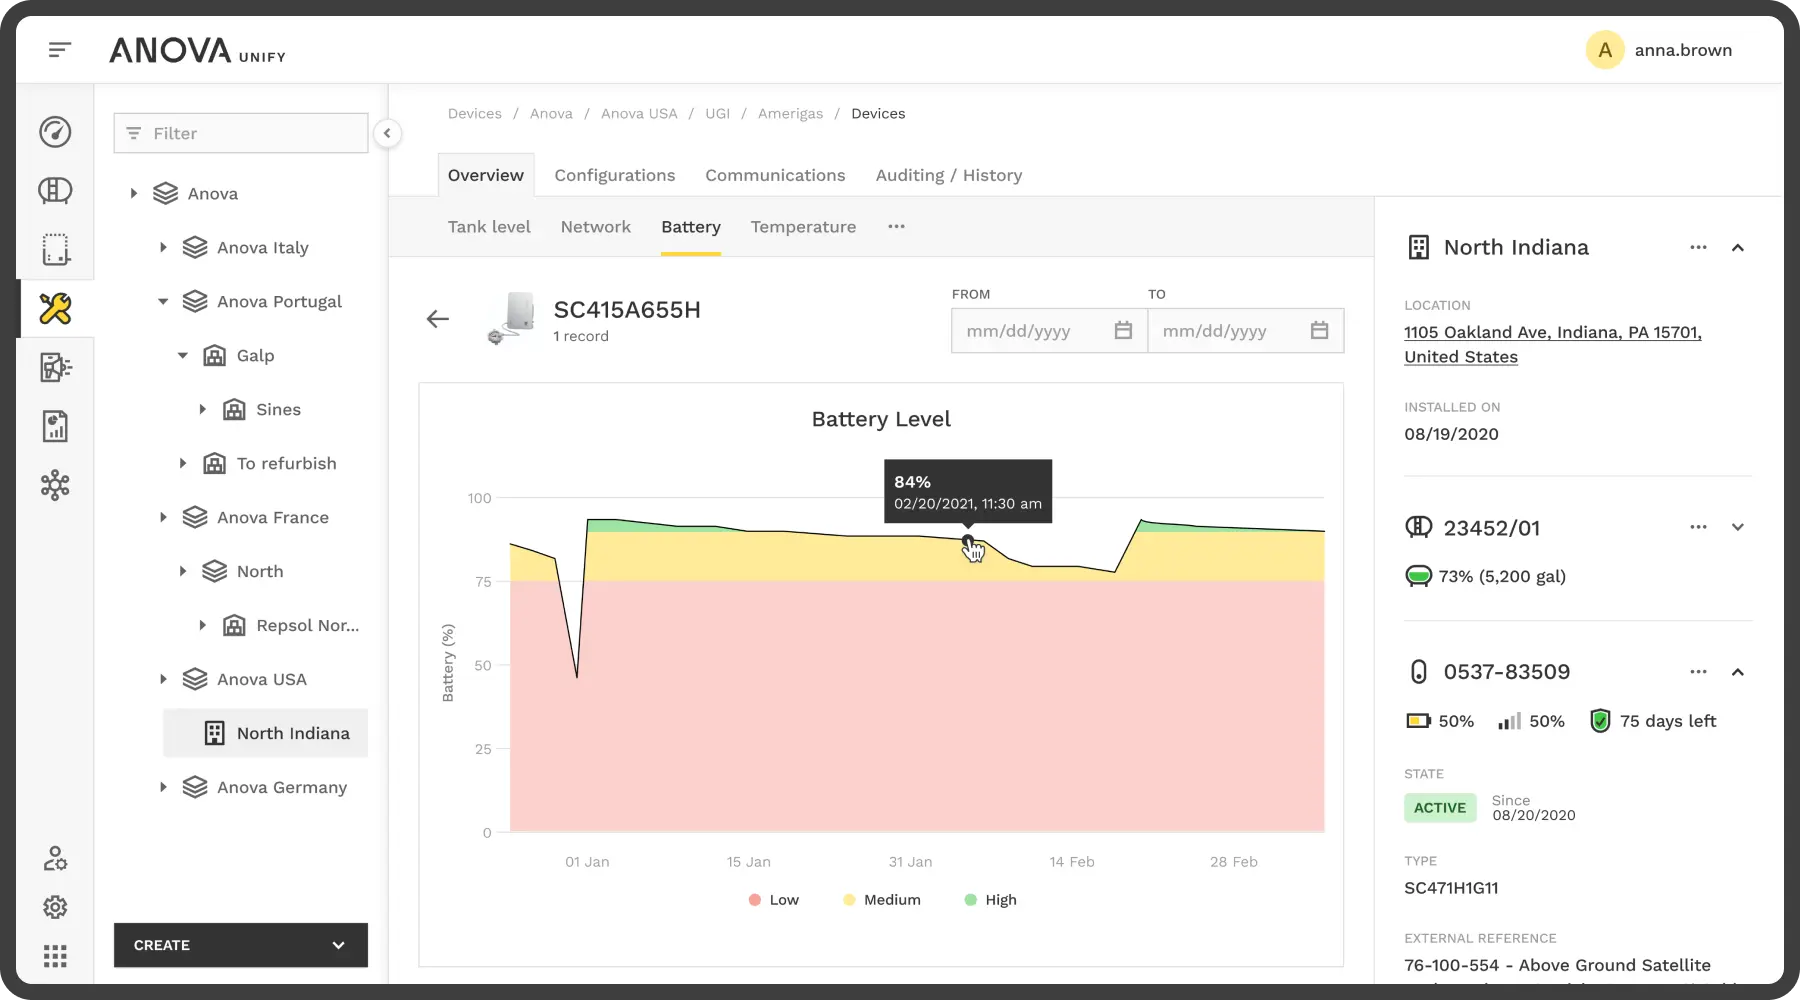Expand the 23452/01 tank section
Screen dimensions: 1800x1000
point(1737,528)
